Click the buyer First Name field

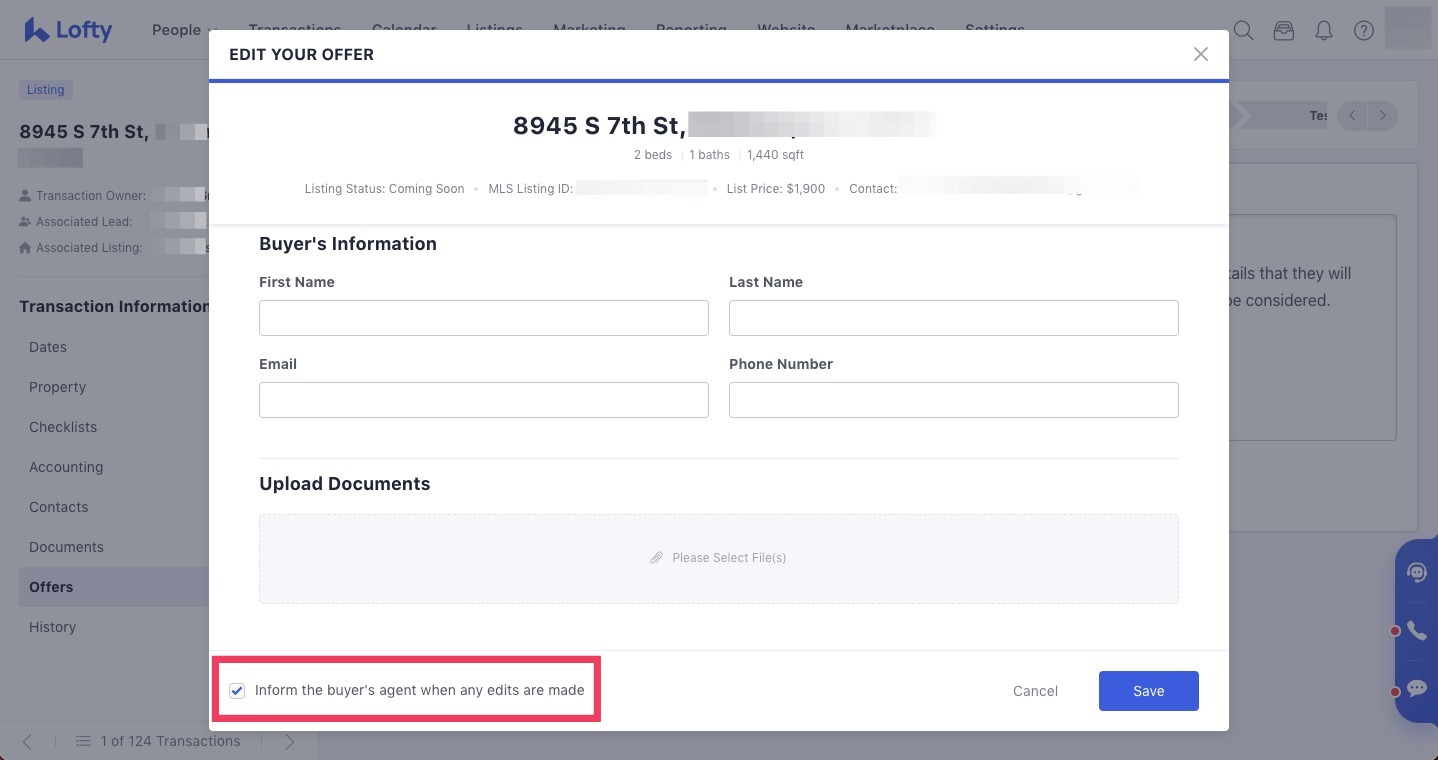483,318
